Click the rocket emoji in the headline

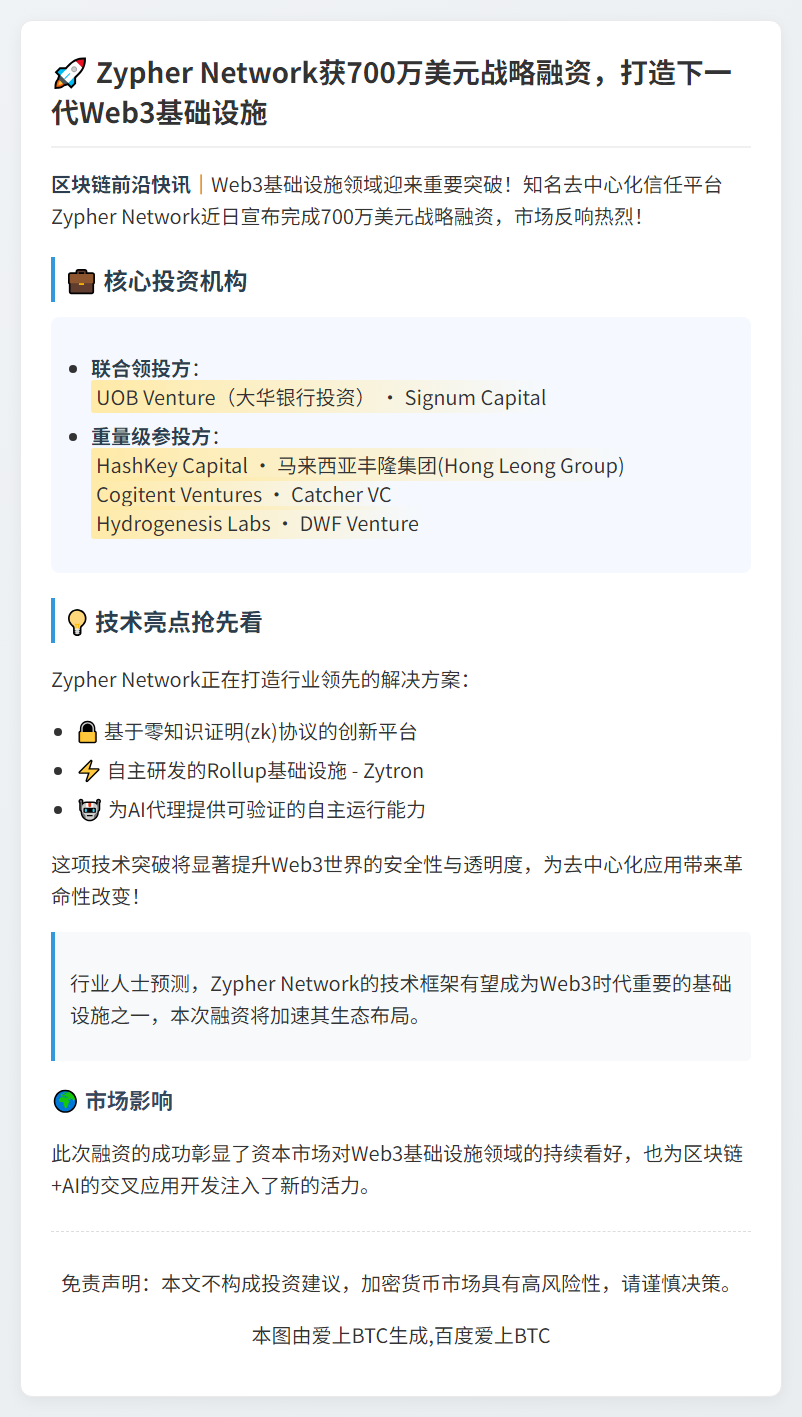[68, 75]
